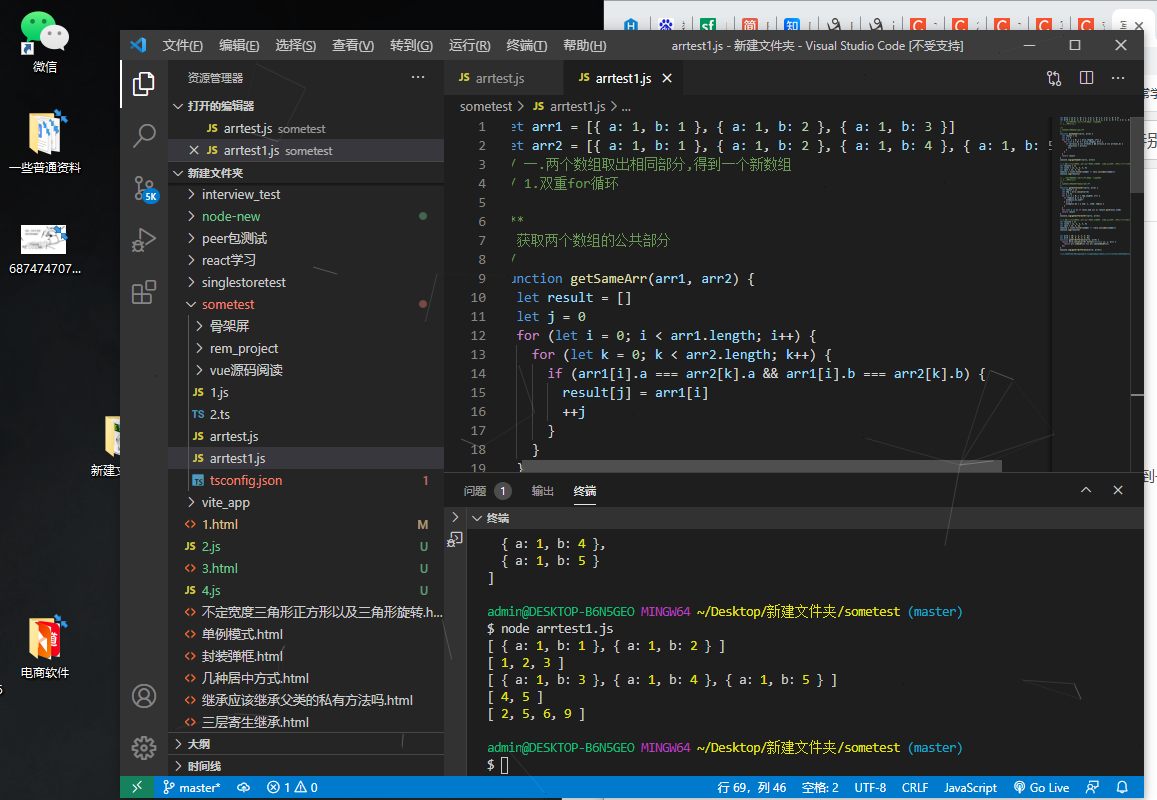Expand the vite_app folder
Image resolution: width=1157 pixels, height=800 pixels.
tap(225, 502)
